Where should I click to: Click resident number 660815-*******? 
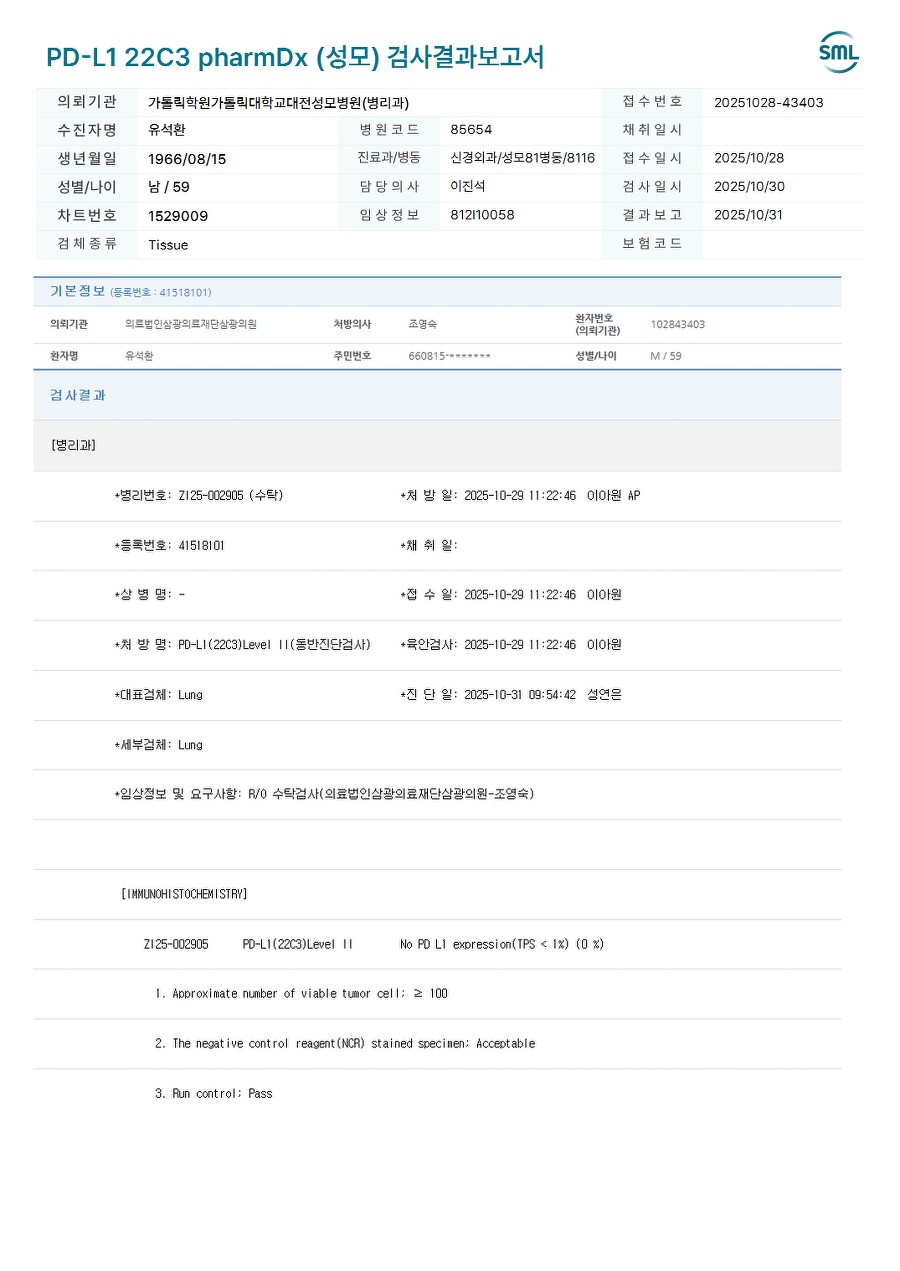click(449, 356)
